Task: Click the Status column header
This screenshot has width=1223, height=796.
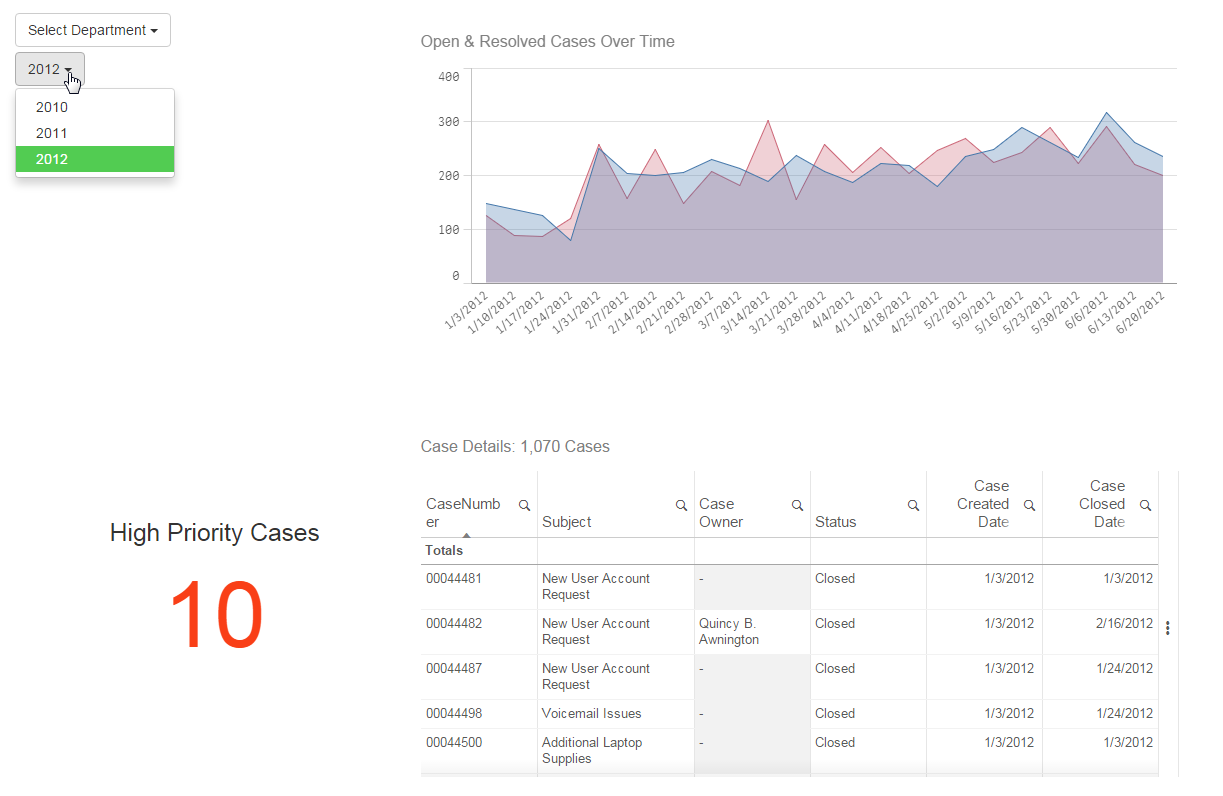Action: (x=835, y=522)
